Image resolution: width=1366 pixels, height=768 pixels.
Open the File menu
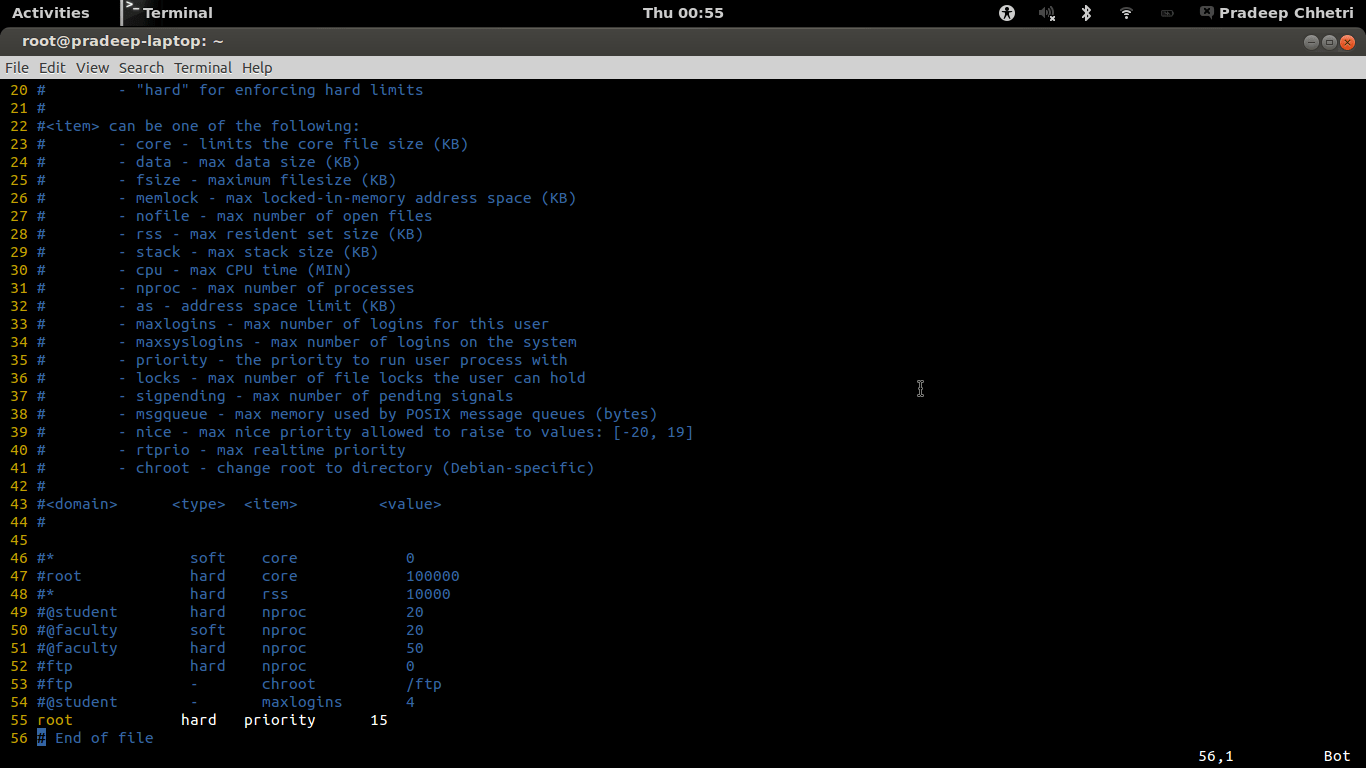click(17, 68)
